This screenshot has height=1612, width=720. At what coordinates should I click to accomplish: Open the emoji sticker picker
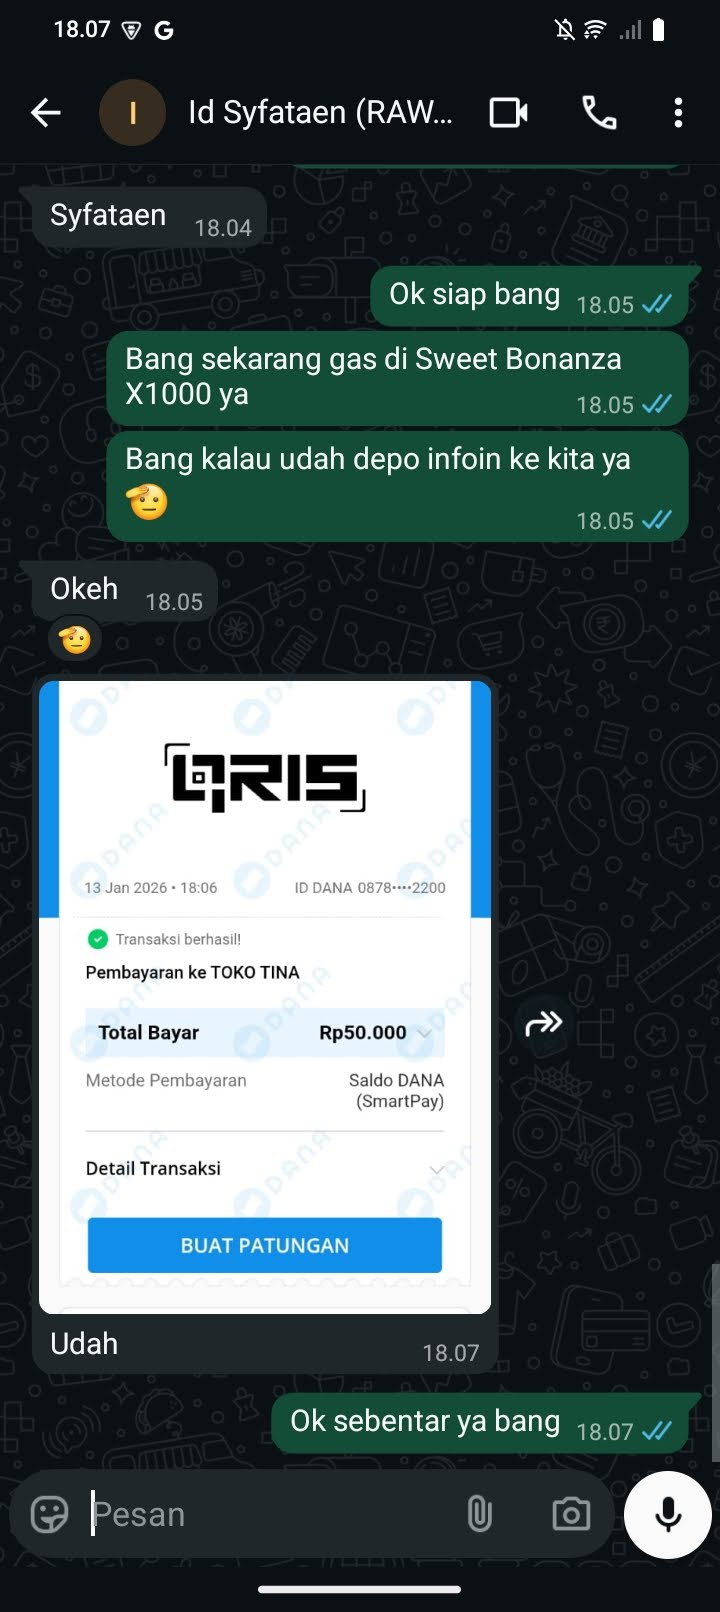(49, 1514)
